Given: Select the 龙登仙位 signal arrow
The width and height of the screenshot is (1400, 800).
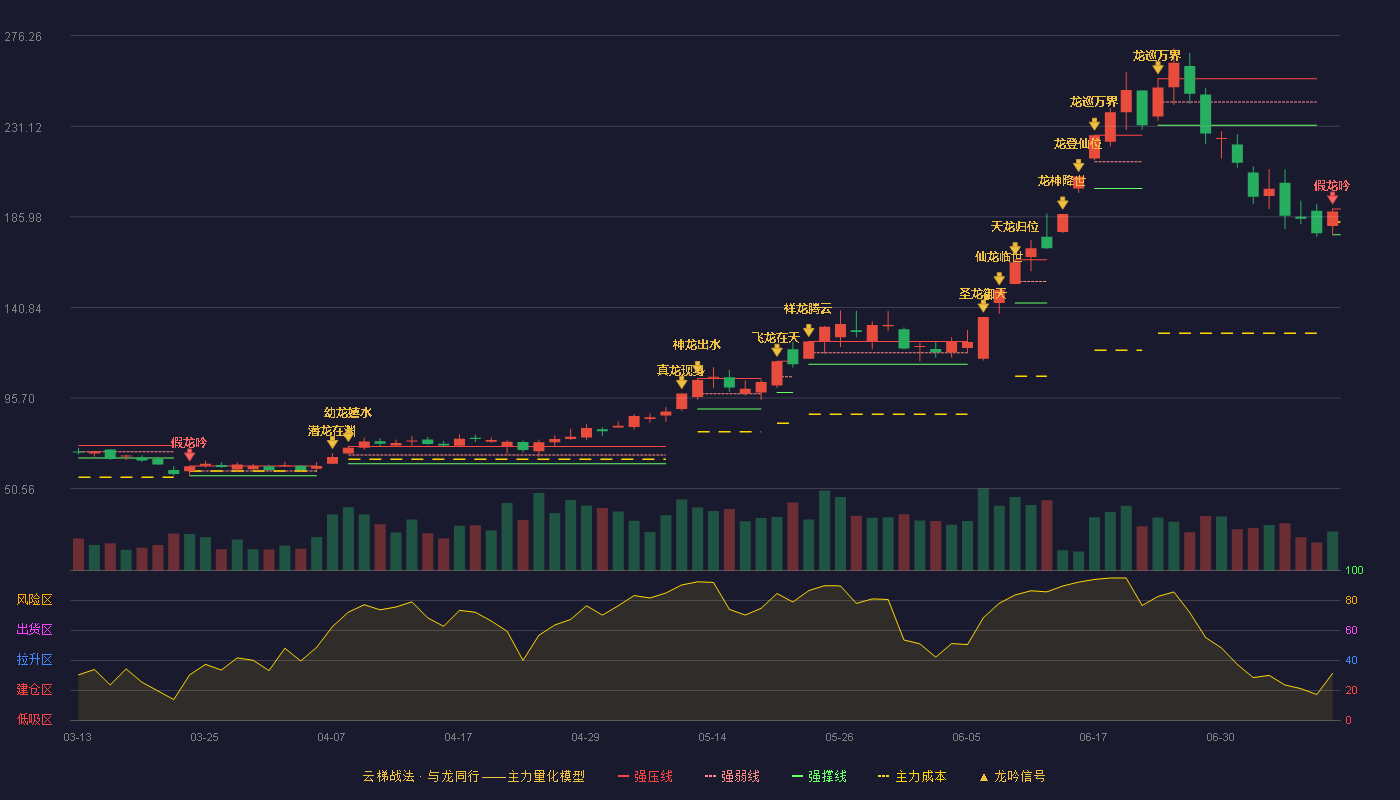Looking at the screenshot, I should pos(1079,166).
